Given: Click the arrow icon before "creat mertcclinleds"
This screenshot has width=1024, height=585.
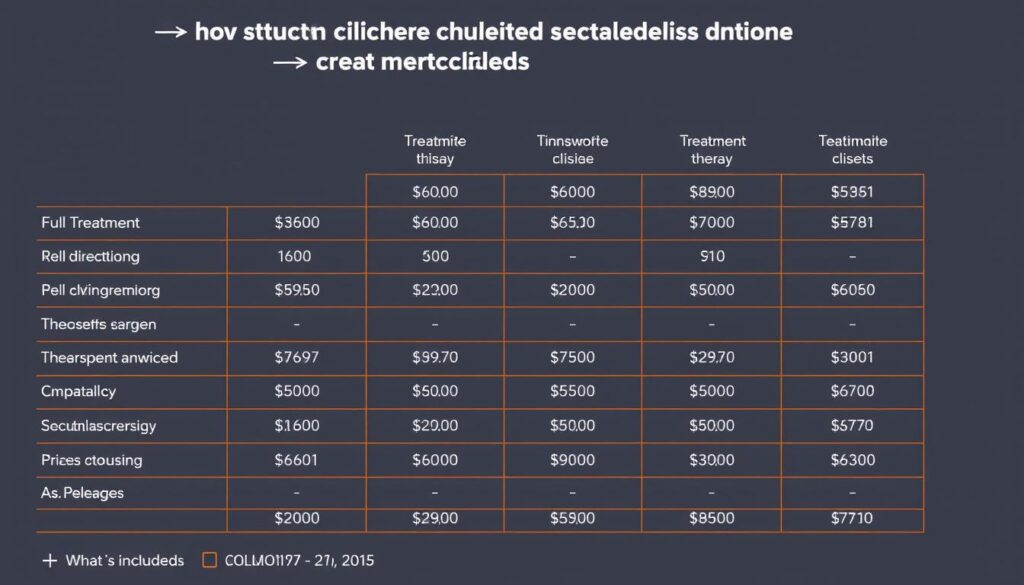Looking at the screenshot, I should coord(289,62).
